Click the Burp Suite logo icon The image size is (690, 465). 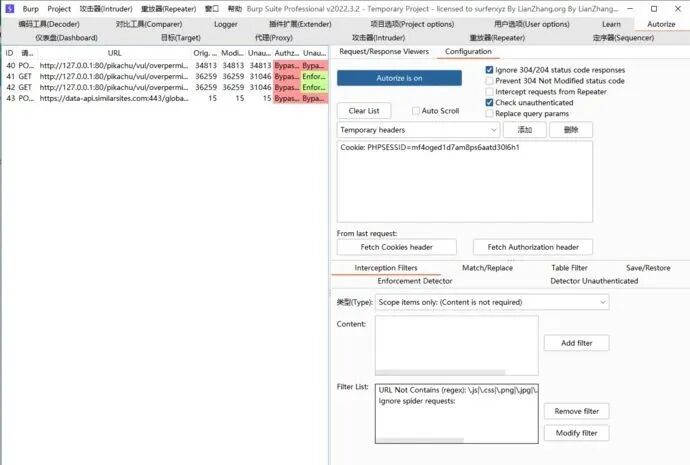(9, 8)
